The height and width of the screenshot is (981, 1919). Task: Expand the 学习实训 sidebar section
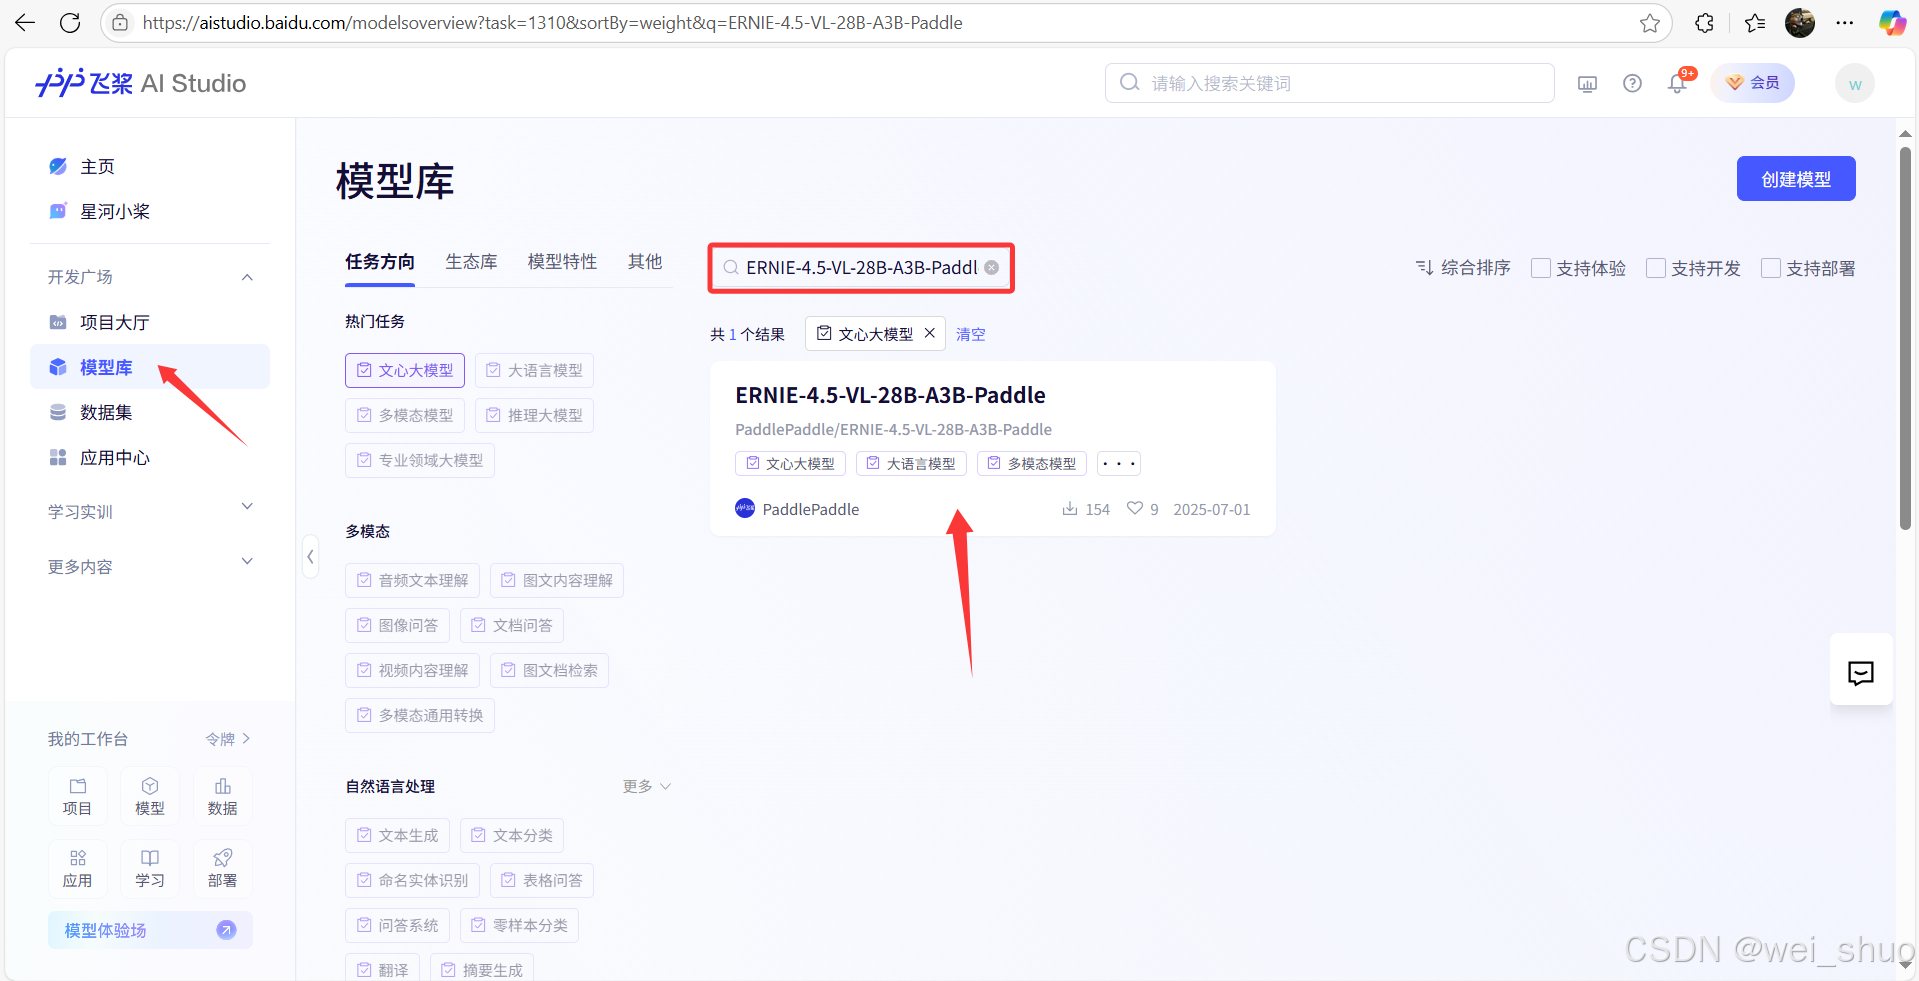[x=247, y=506]
